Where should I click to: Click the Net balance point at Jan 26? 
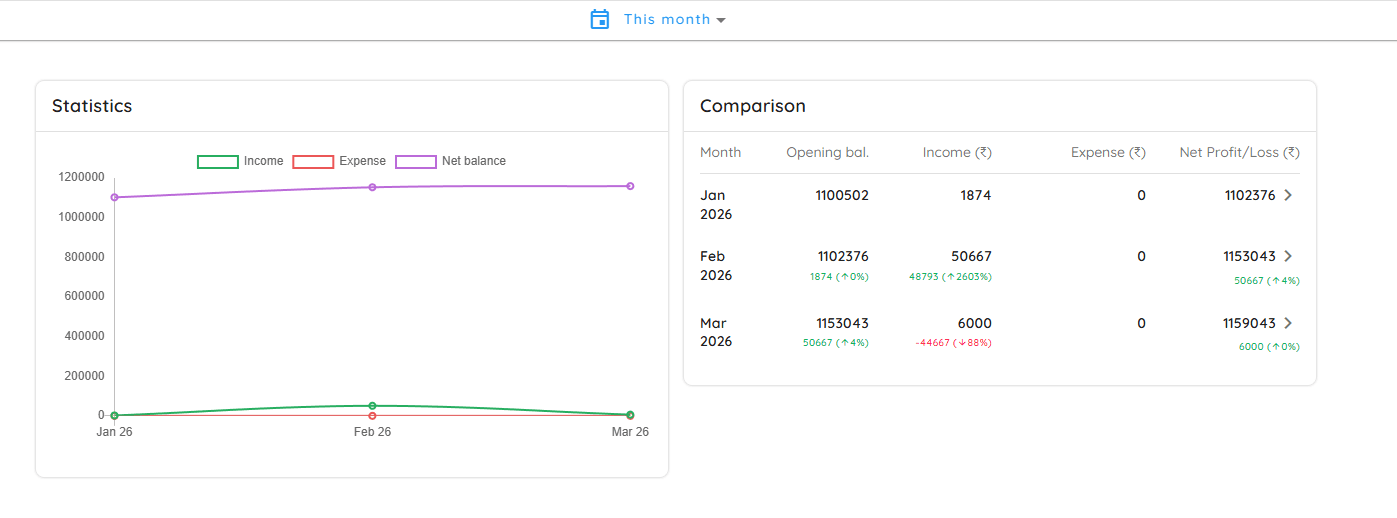114,197
